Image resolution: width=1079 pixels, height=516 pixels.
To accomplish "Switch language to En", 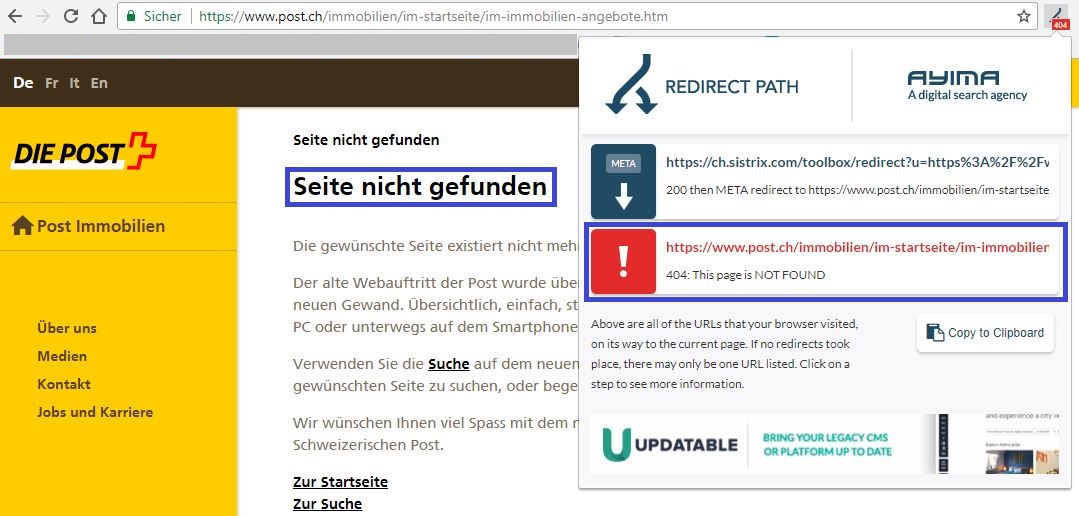I will [99, 83].
